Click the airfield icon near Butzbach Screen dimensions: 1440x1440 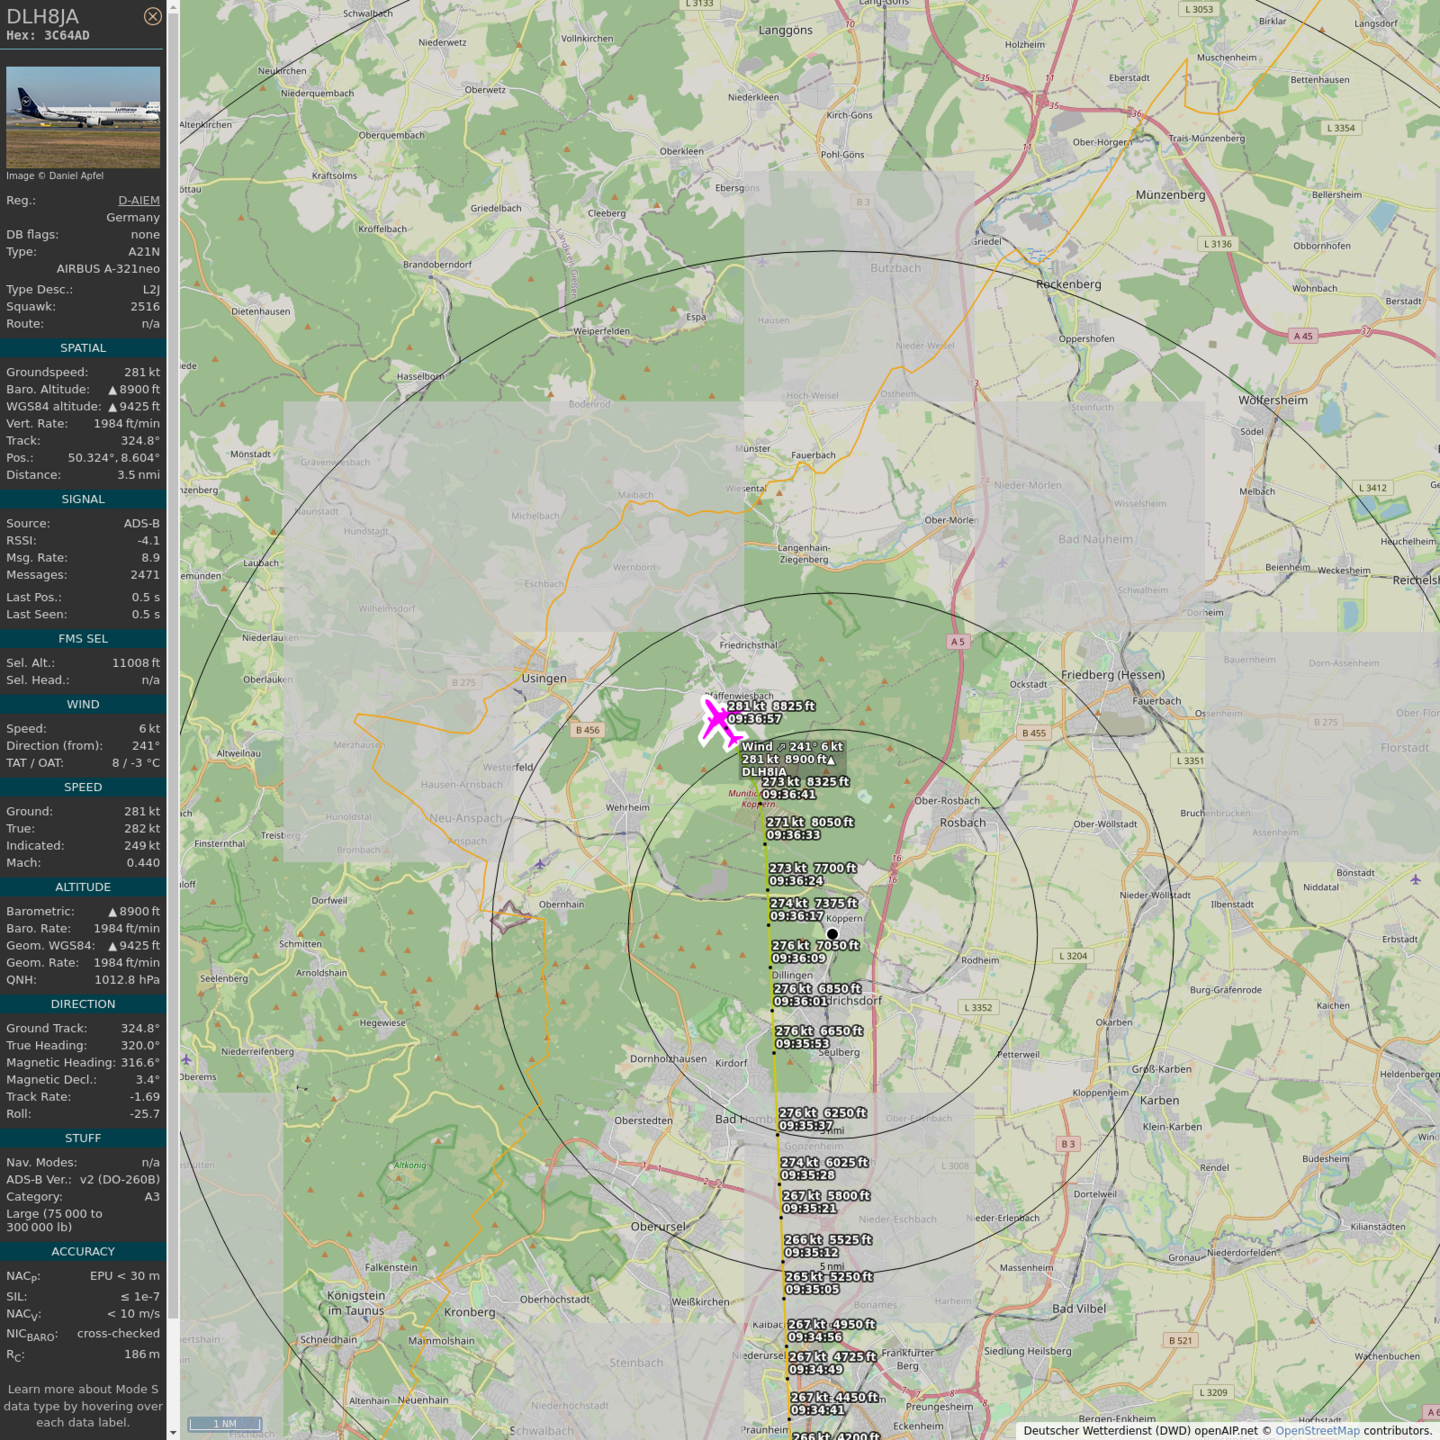pyautogui.click(x=762, y=262)
